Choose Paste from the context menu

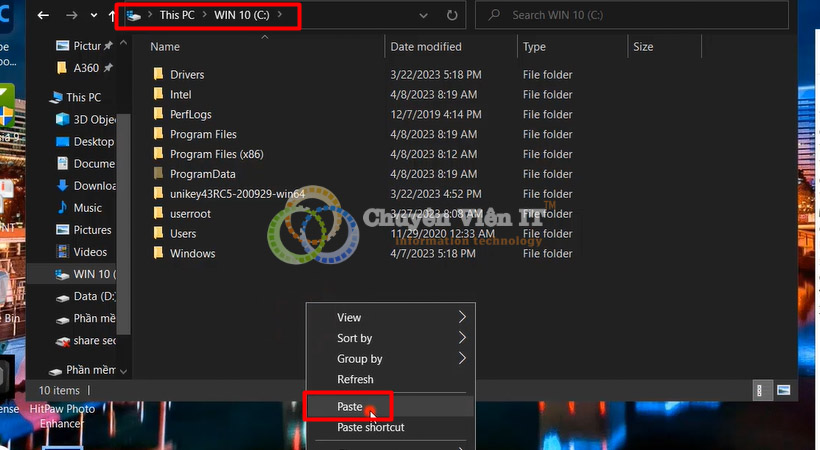[x=350, y=407]
